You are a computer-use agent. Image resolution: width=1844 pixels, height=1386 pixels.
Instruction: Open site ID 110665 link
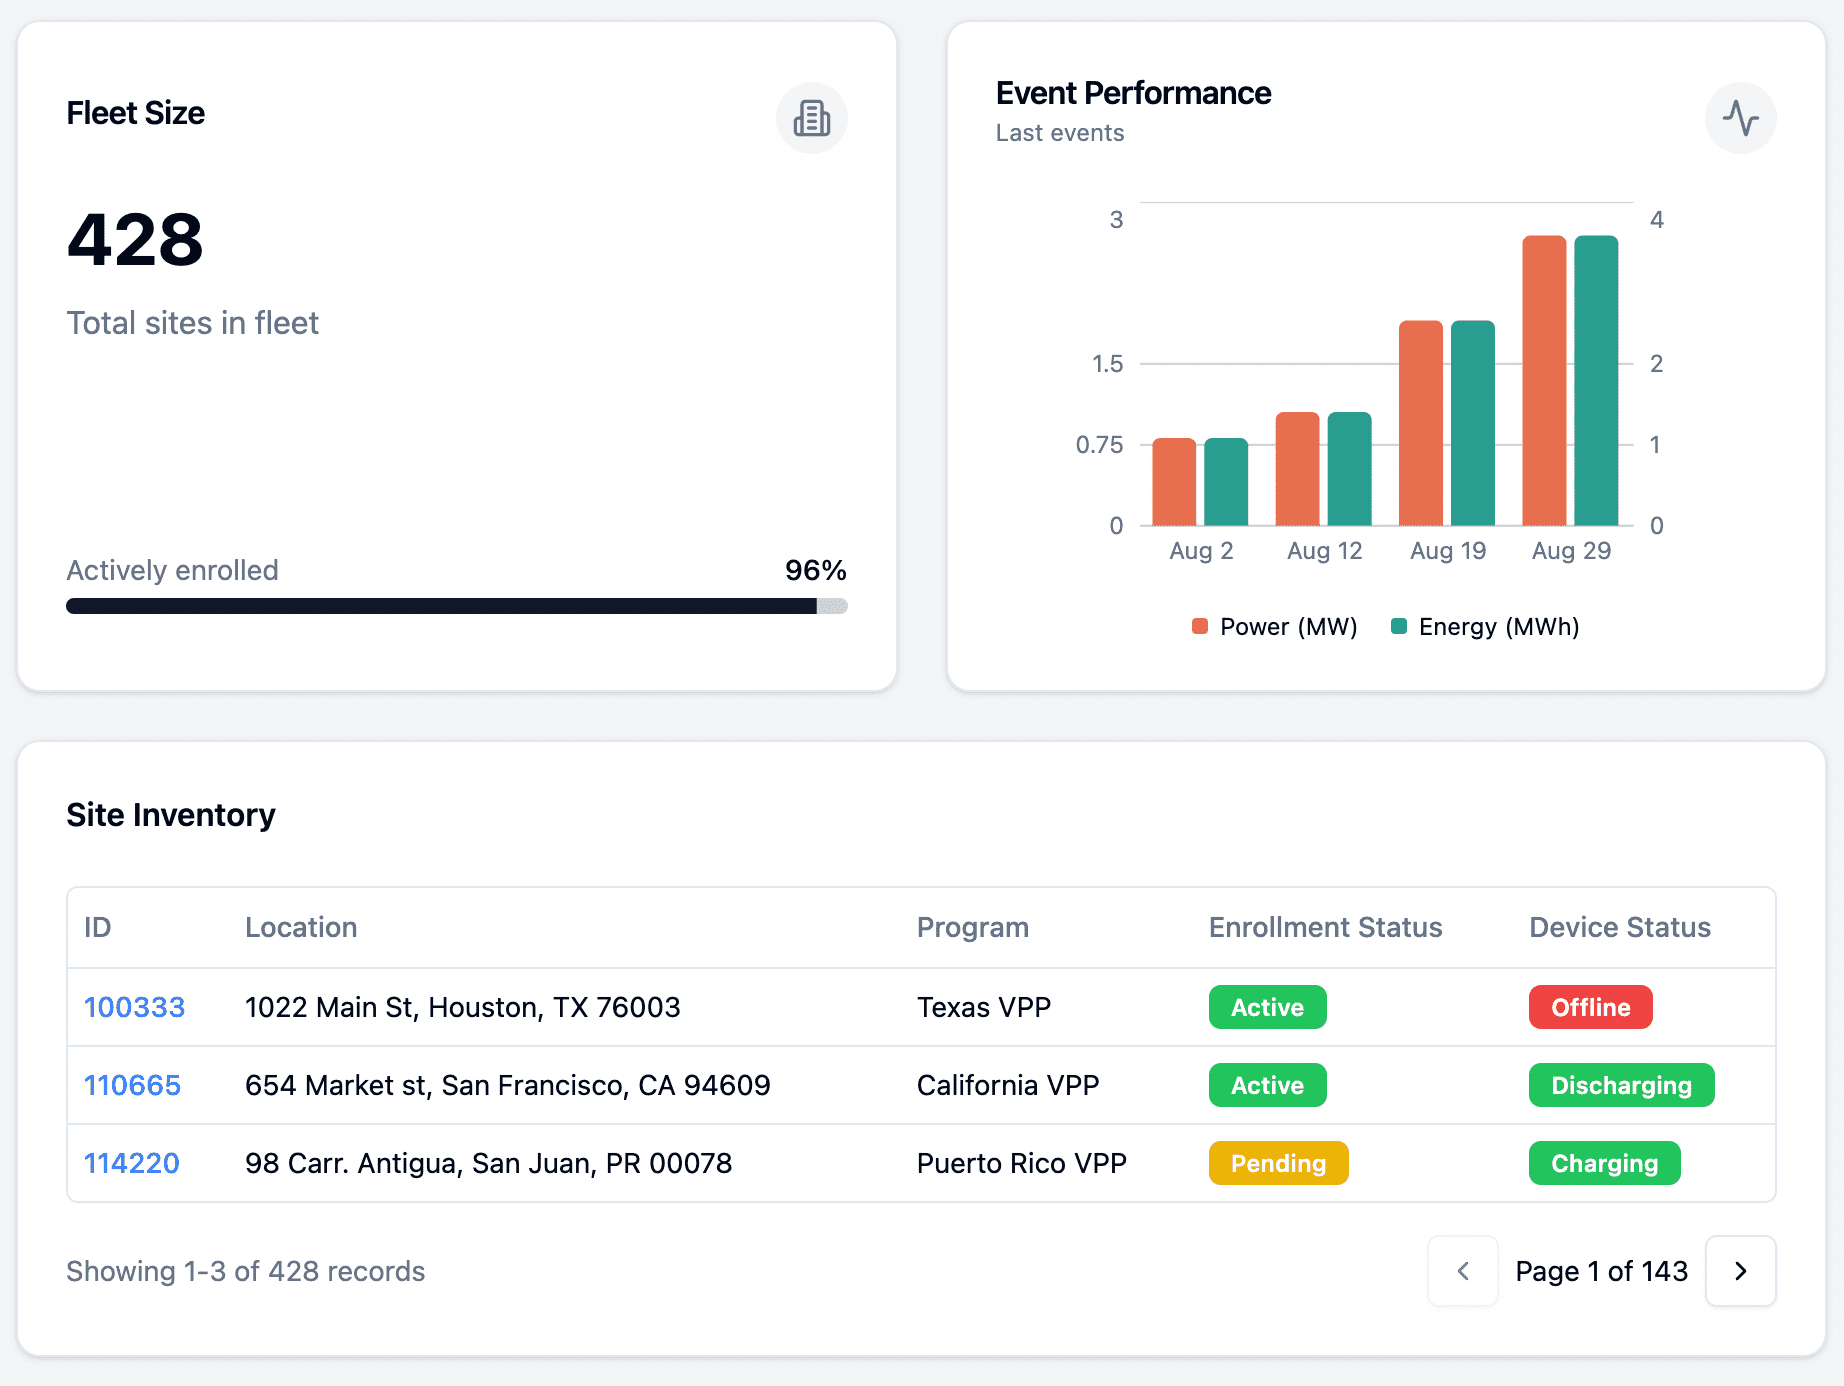pyautogui.click(x=132, y=1085)
